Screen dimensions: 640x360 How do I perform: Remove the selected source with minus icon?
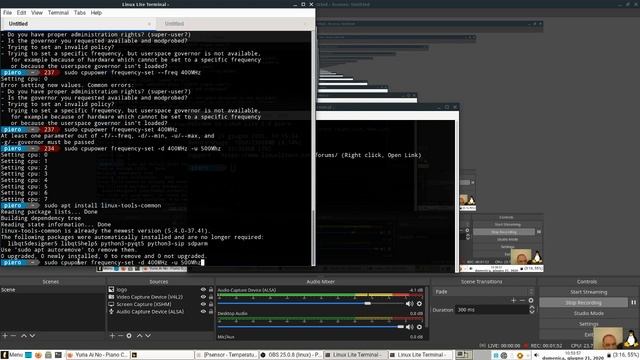(x=120, y=336)
